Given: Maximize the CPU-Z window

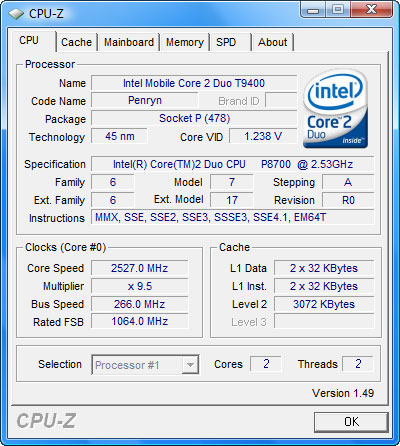Looking at the screenshot, I should pos(337,10).
